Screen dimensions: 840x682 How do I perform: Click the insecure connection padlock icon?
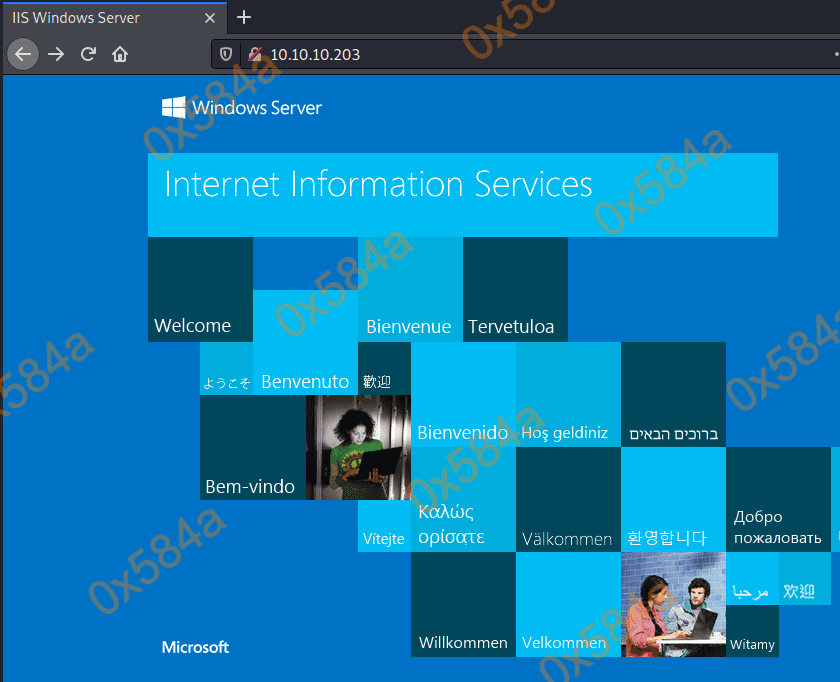click(x=254, y=54)
